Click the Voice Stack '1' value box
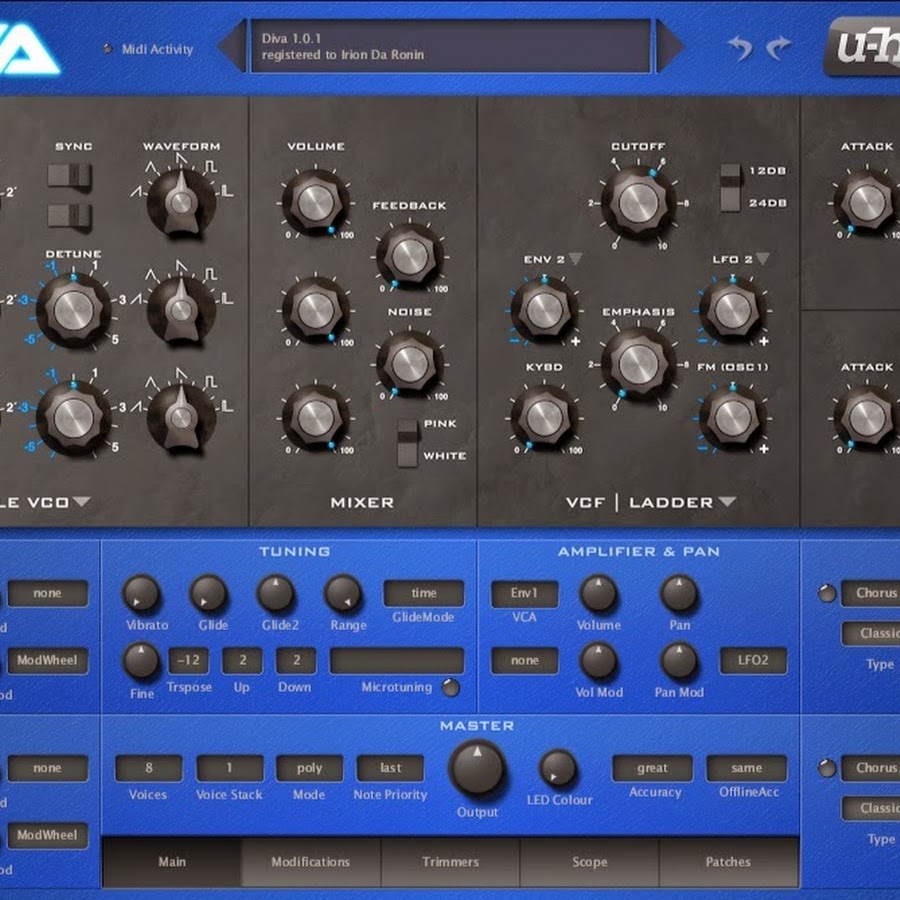Viewport: 900px width, 900px height. coord(230,768)
